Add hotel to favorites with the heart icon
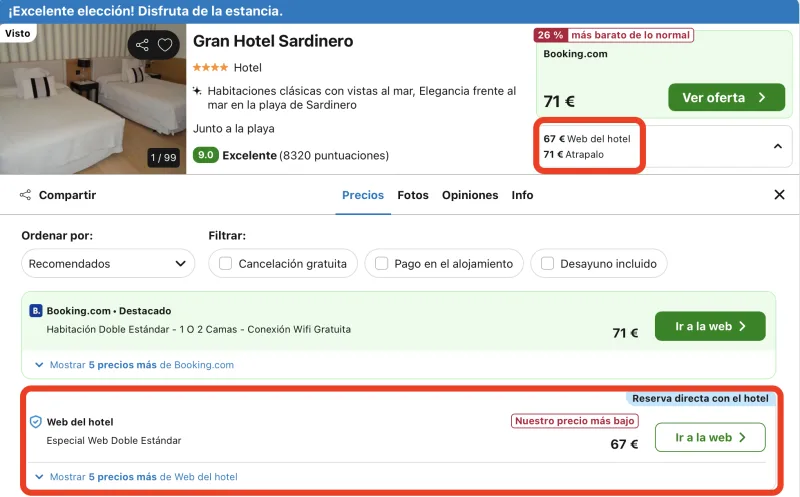 (165, 45)
